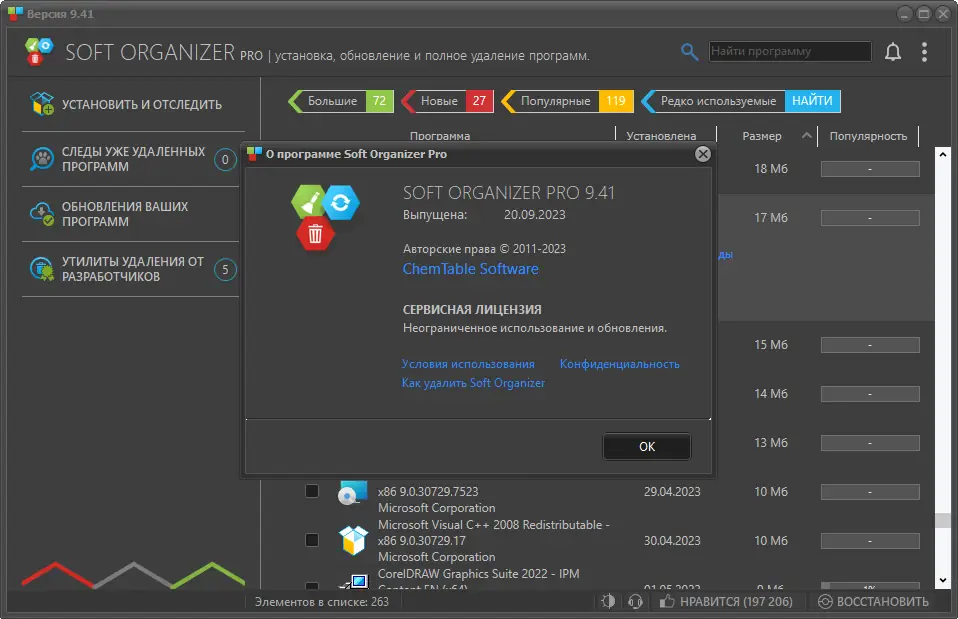
Task: Sort by size using the arrow indicator
Action: 806,135
